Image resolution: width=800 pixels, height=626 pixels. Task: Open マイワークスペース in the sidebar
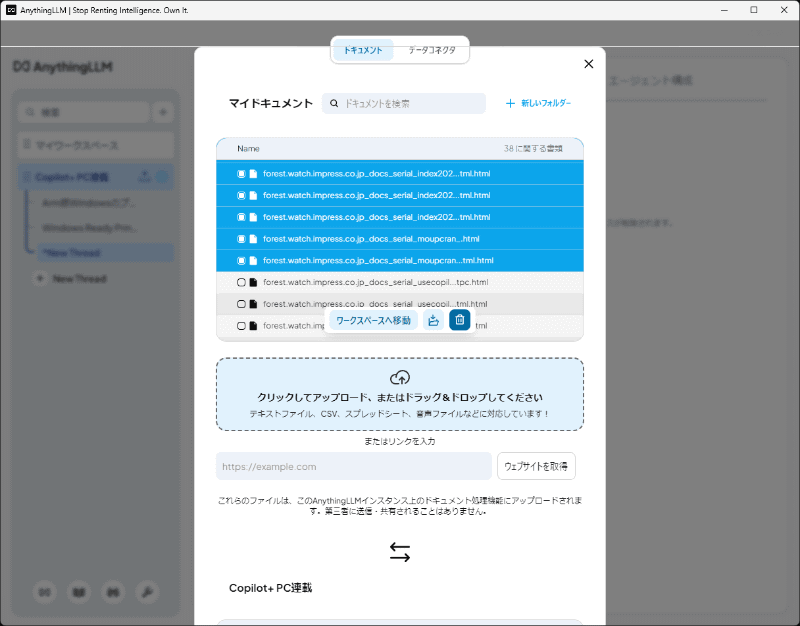tap(95, 145)
